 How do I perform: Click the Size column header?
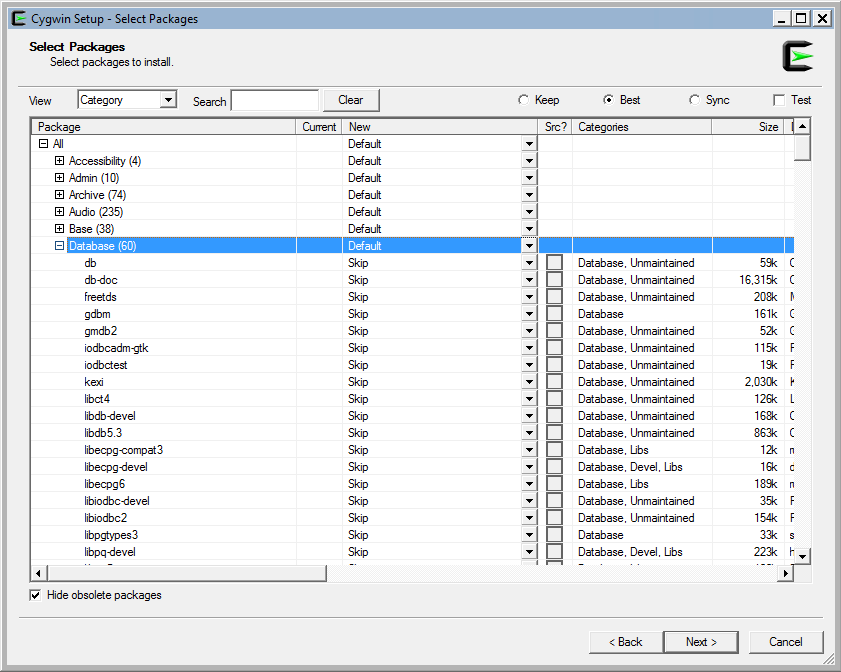tap(748, 127)
